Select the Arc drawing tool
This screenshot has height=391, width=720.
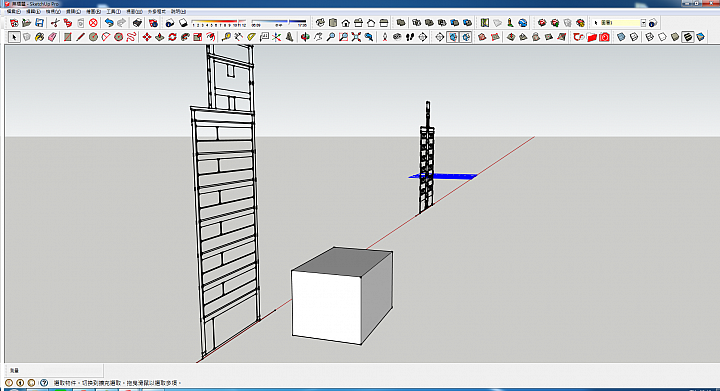click(106, 37)
